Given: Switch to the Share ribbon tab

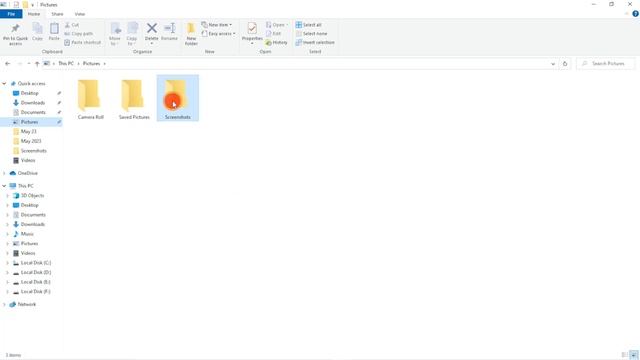Looking at the screenshot, I should tap(57, 14).
